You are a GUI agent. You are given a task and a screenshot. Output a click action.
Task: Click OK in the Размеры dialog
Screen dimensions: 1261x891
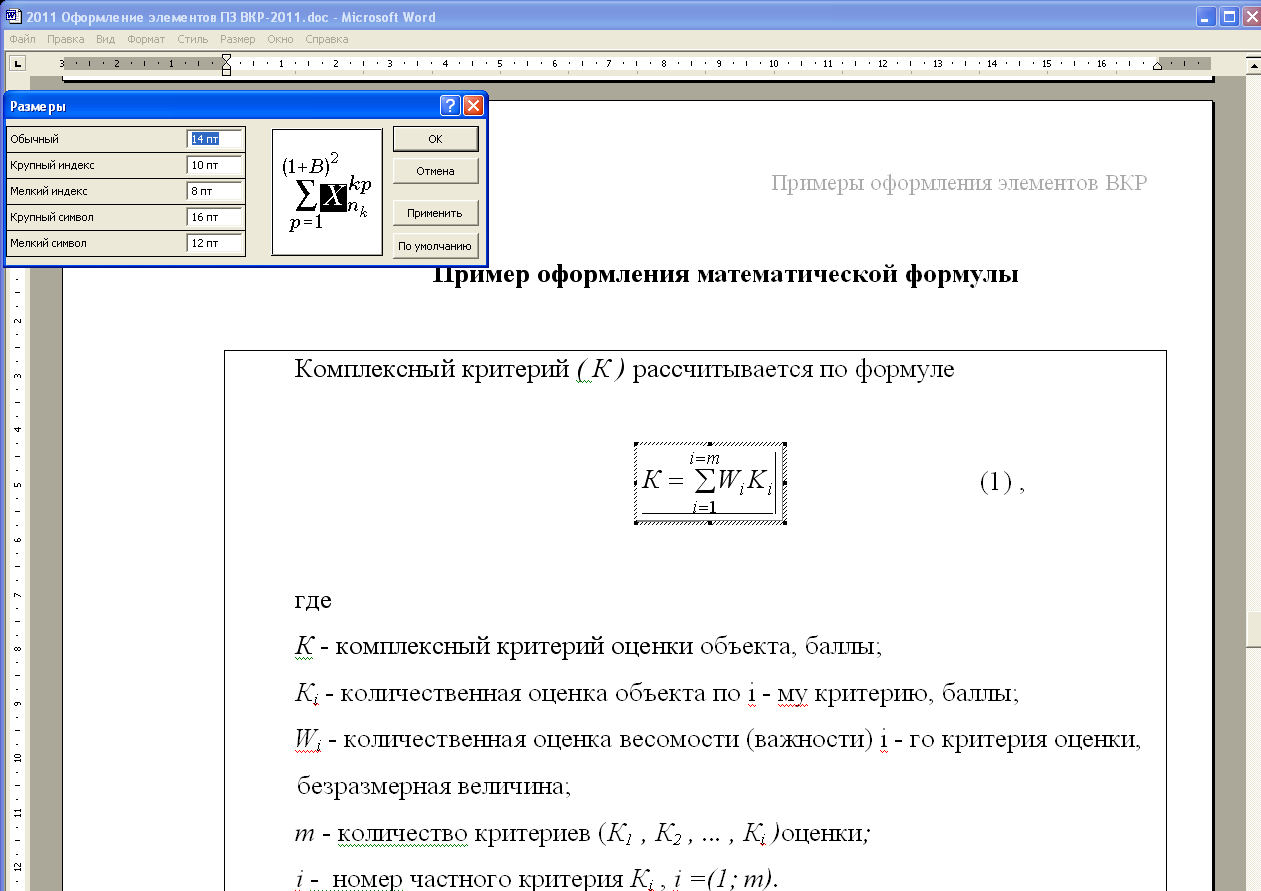coord(435,139)
